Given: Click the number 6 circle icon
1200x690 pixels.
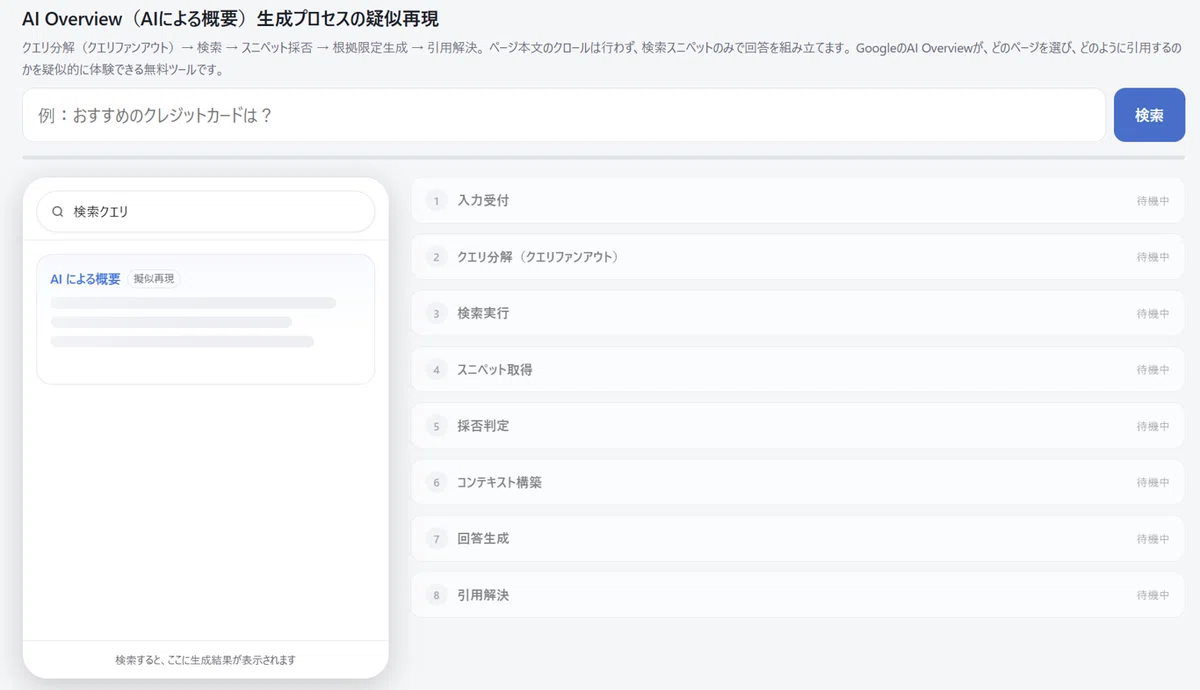Looking at the screenshot, I should coord(436,483).
